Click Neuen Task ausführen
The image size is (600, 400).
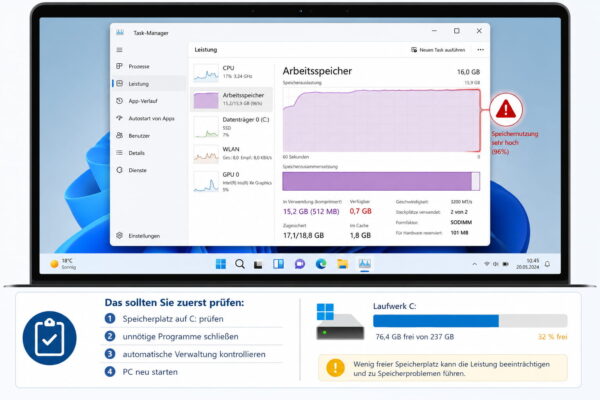click(x=438, y=50)
